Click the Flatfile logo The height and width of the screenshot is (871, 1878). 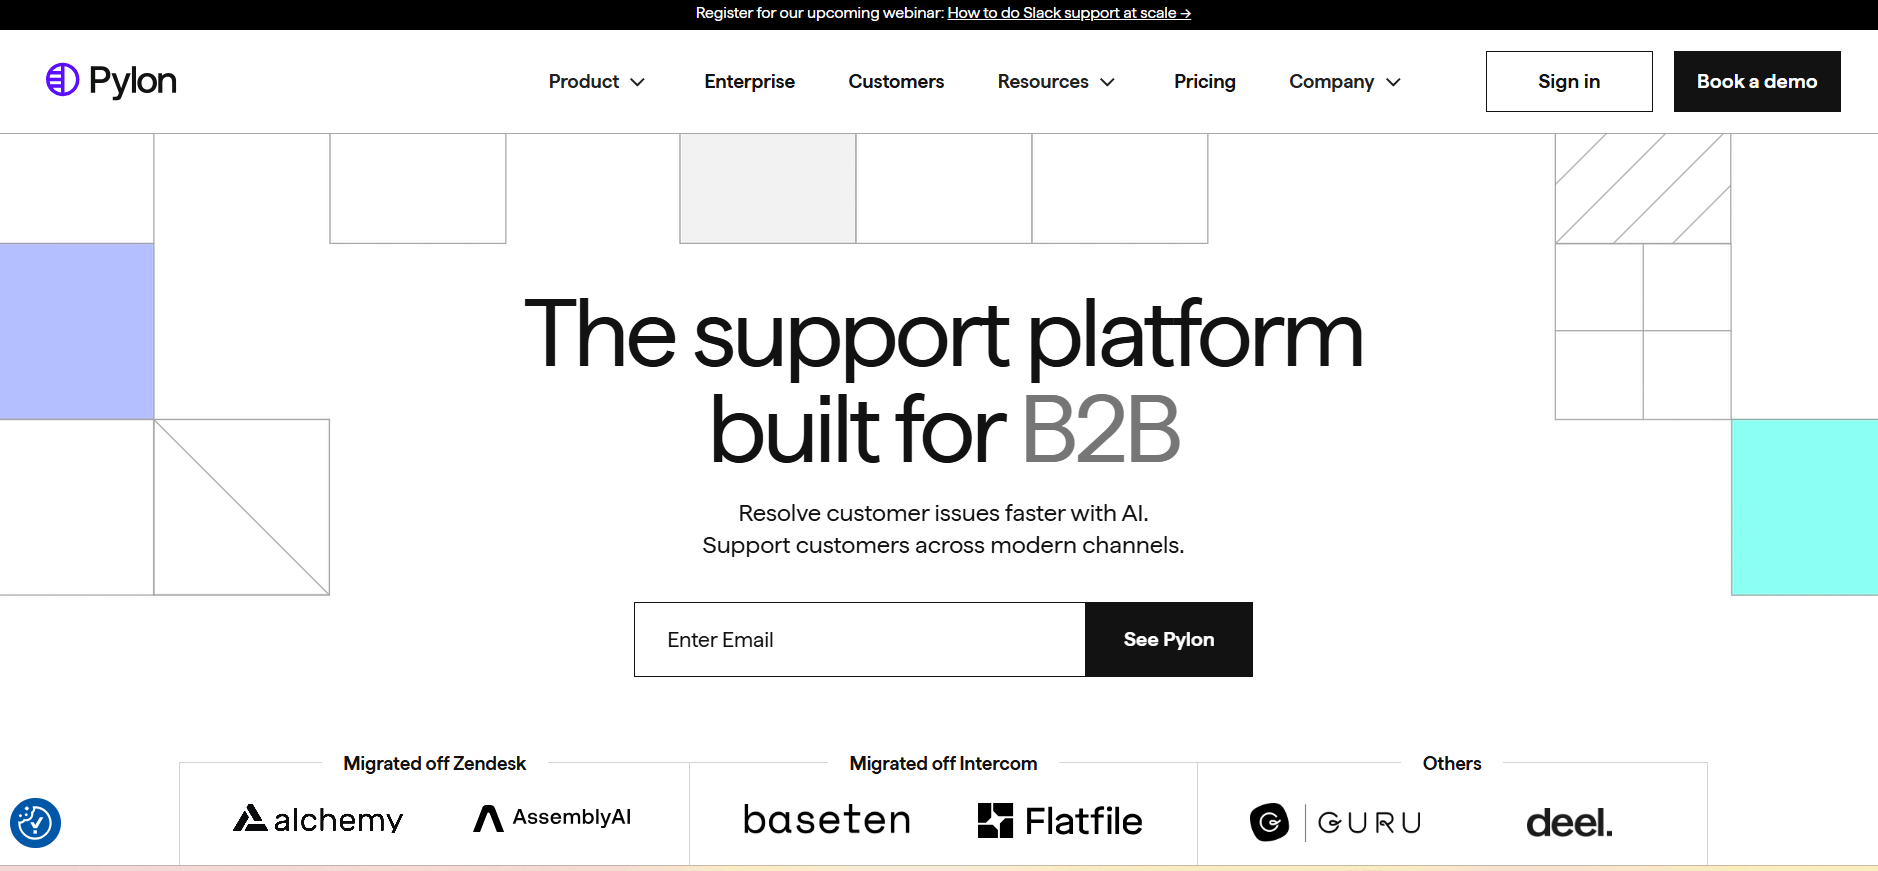(1060, 821)
